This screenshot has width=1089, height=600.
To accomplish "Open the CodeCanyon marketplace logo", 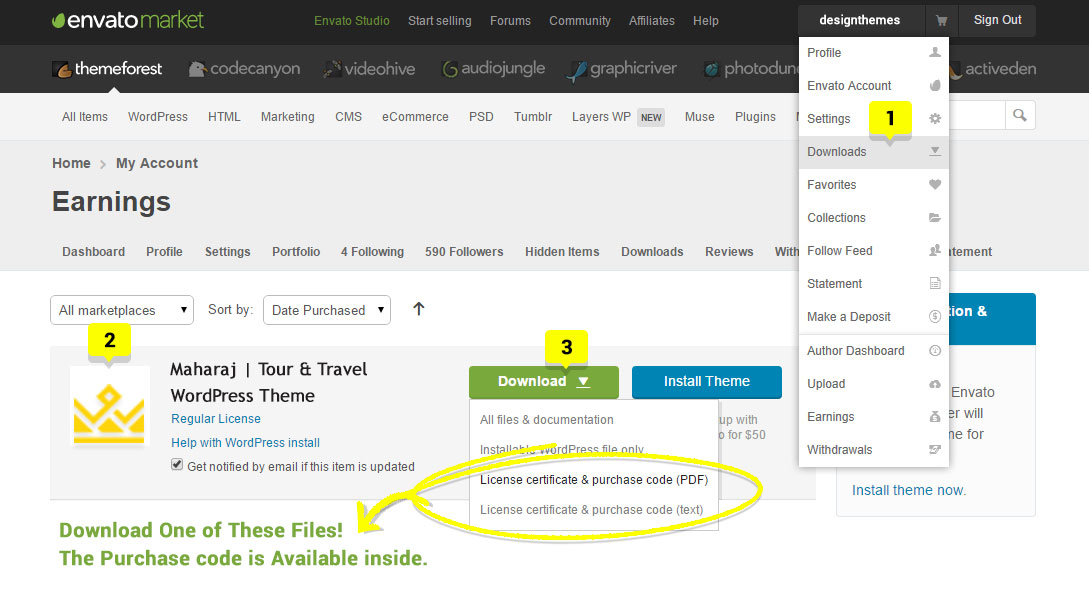I will pyautogui.click(x=244, y=69).
